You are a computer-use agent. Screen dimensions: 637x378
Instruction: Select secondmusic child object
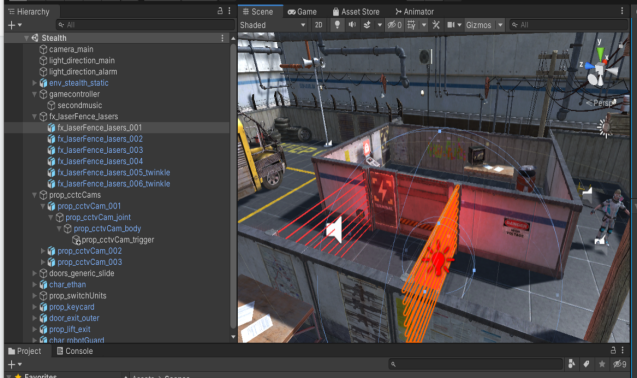[x=80, y=105]
